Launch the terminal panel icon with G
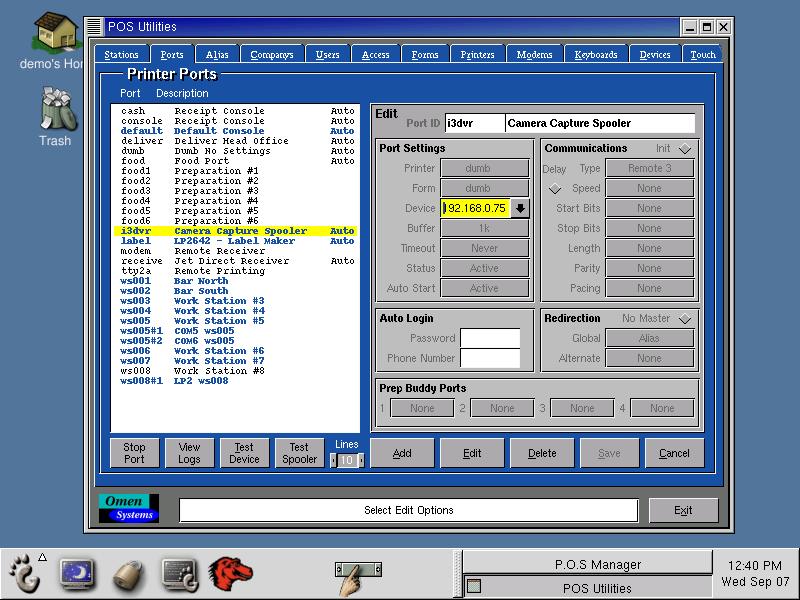The height and width of the screenshot is (600, 800). pyautogui.click(x=179, y=576)
